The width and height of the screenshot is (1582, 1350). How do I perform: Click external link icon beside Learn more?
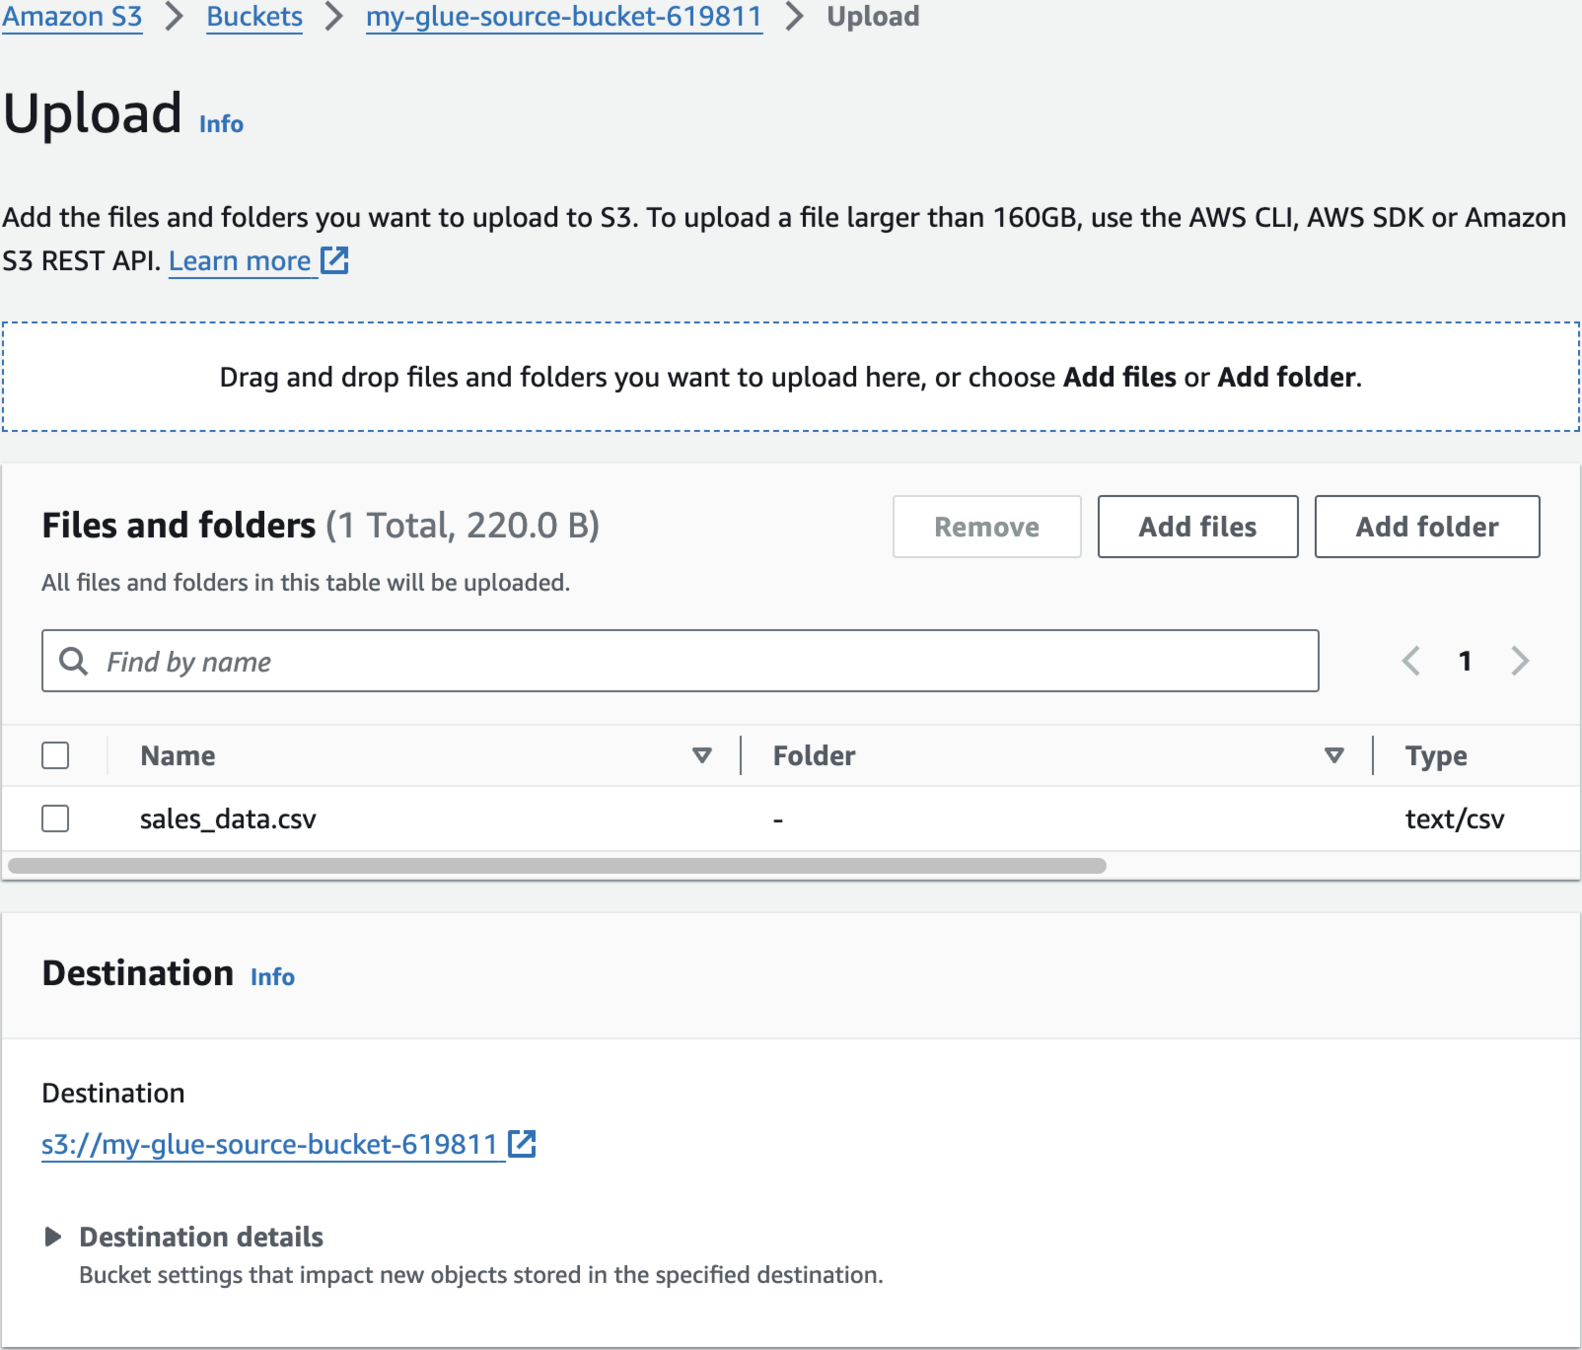[x=335, y=260]
